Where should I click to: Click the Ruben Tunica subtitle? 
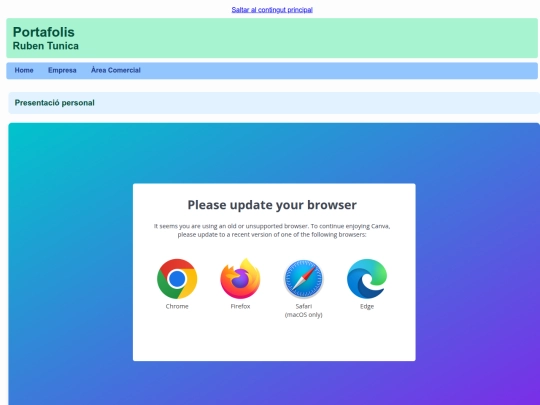[45, 46]
